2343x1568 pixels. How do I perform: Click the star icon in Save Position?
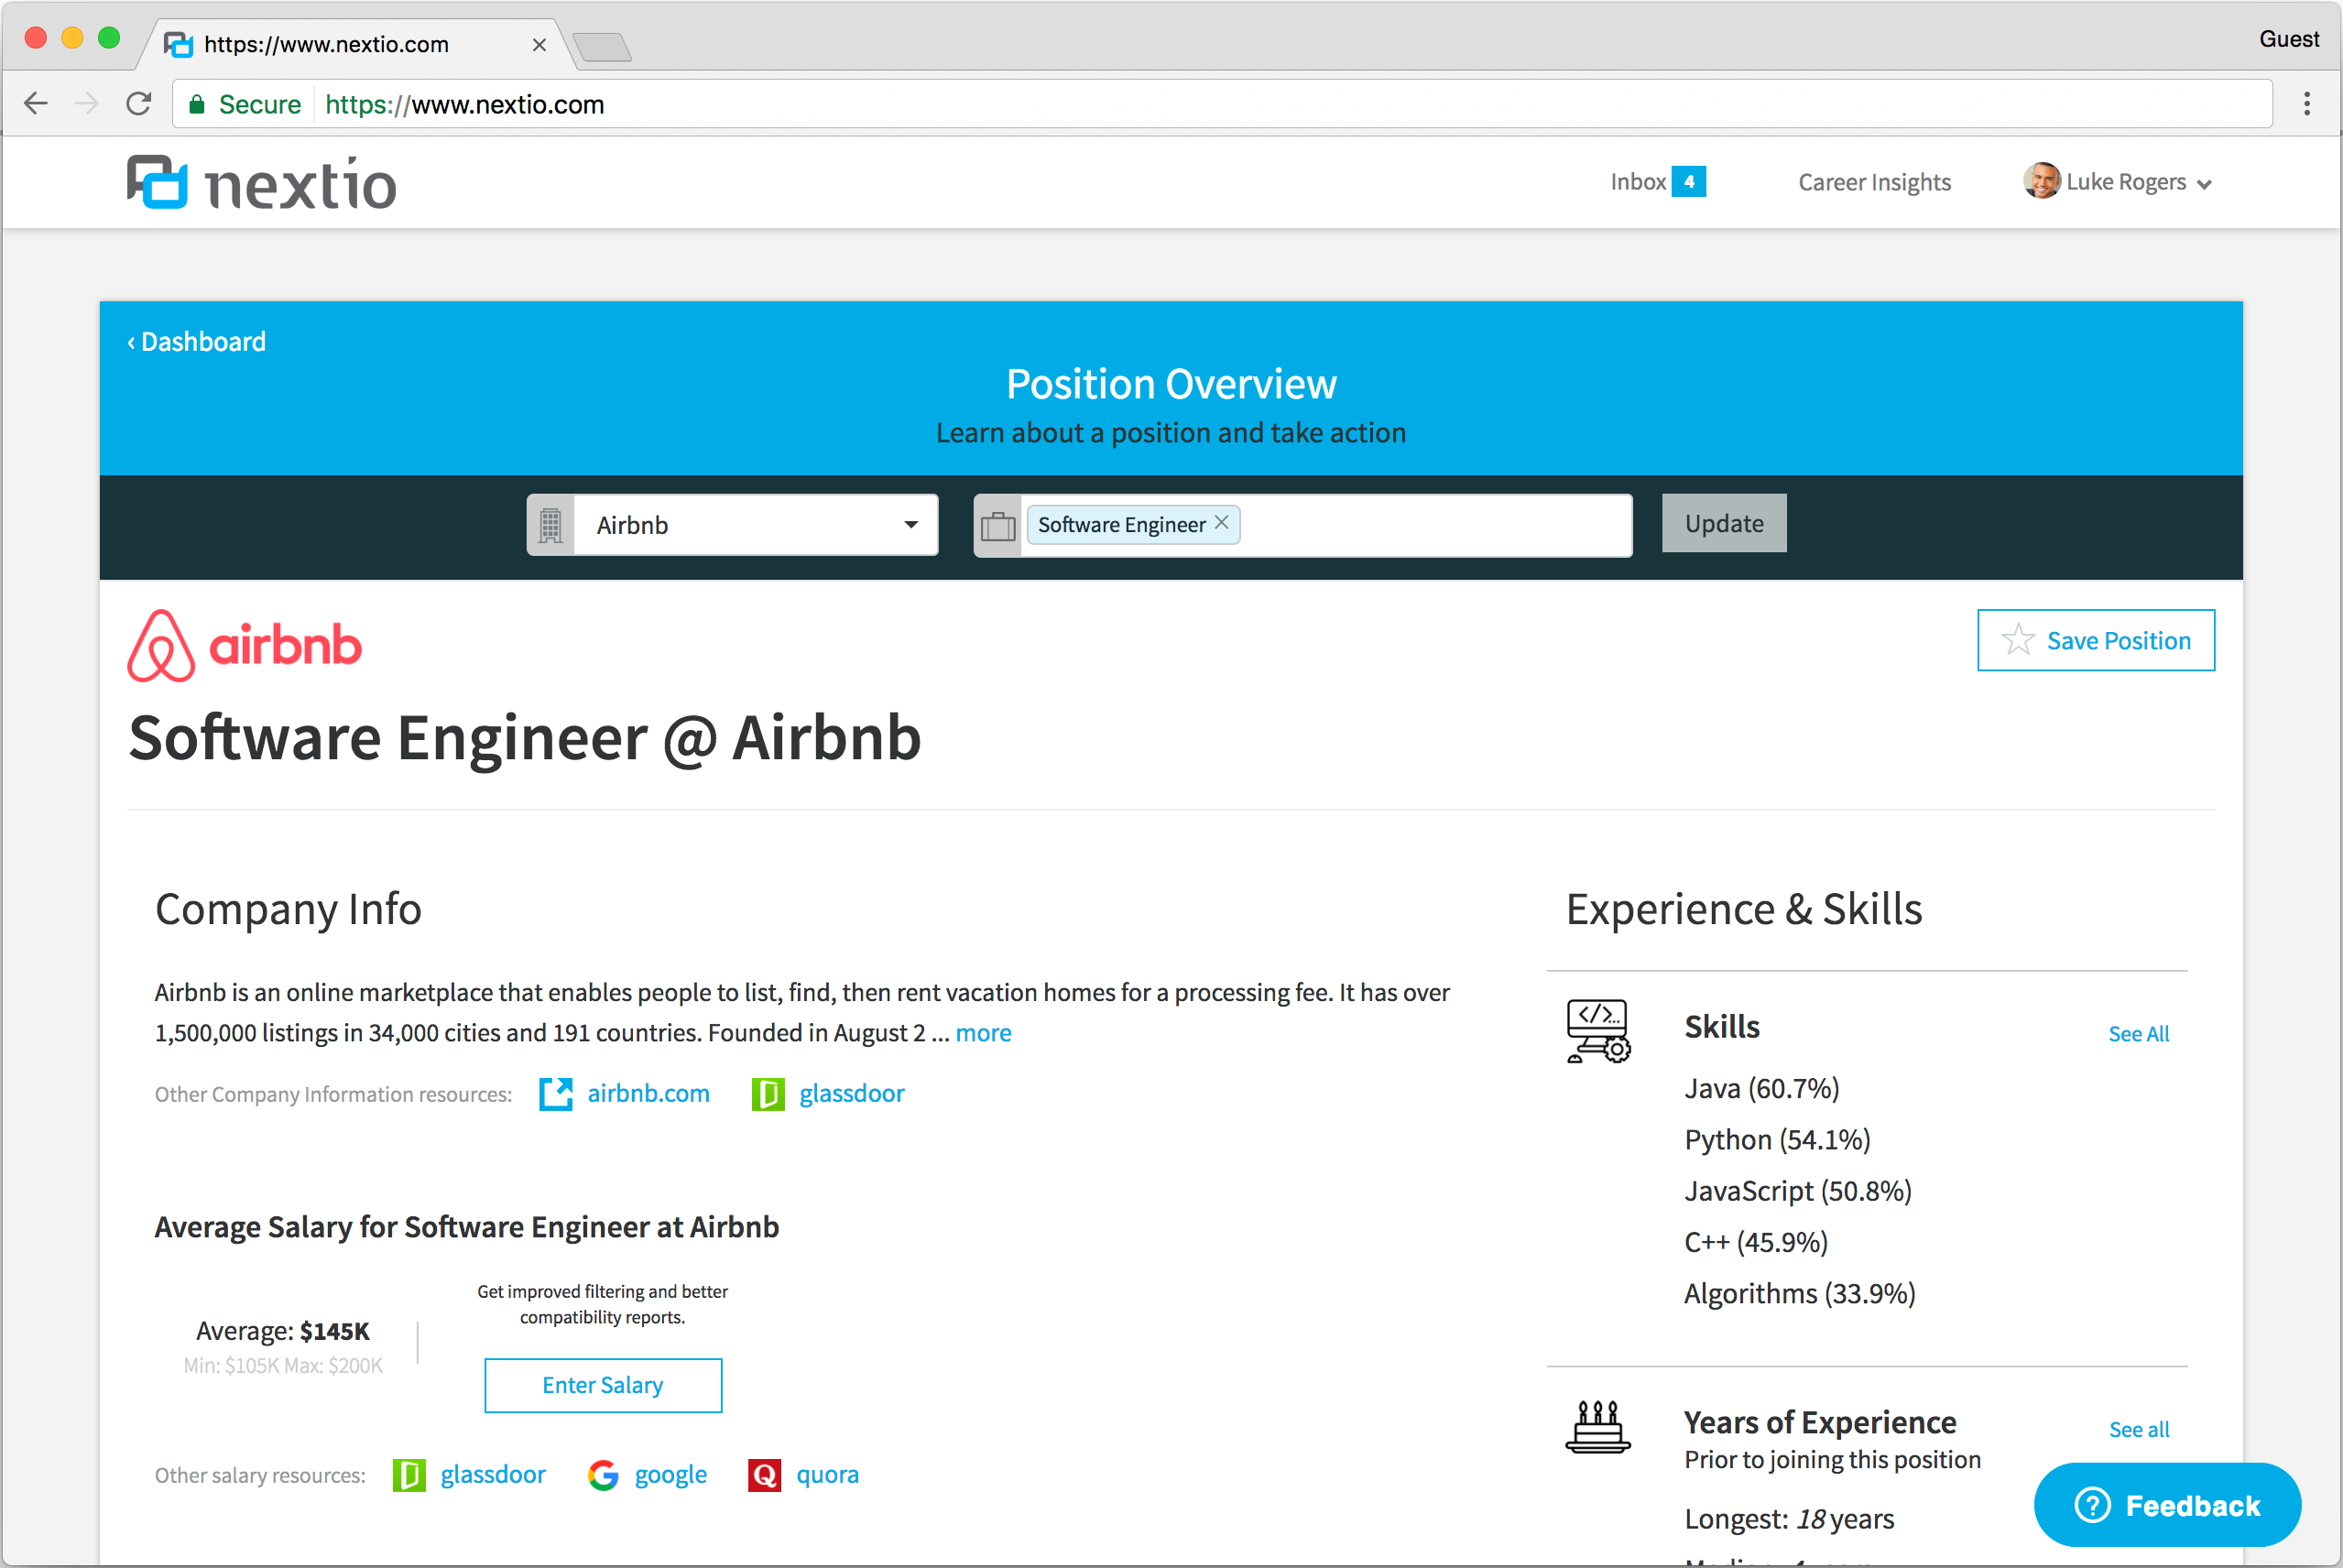pyautogui.click(x=2018, y=640)
